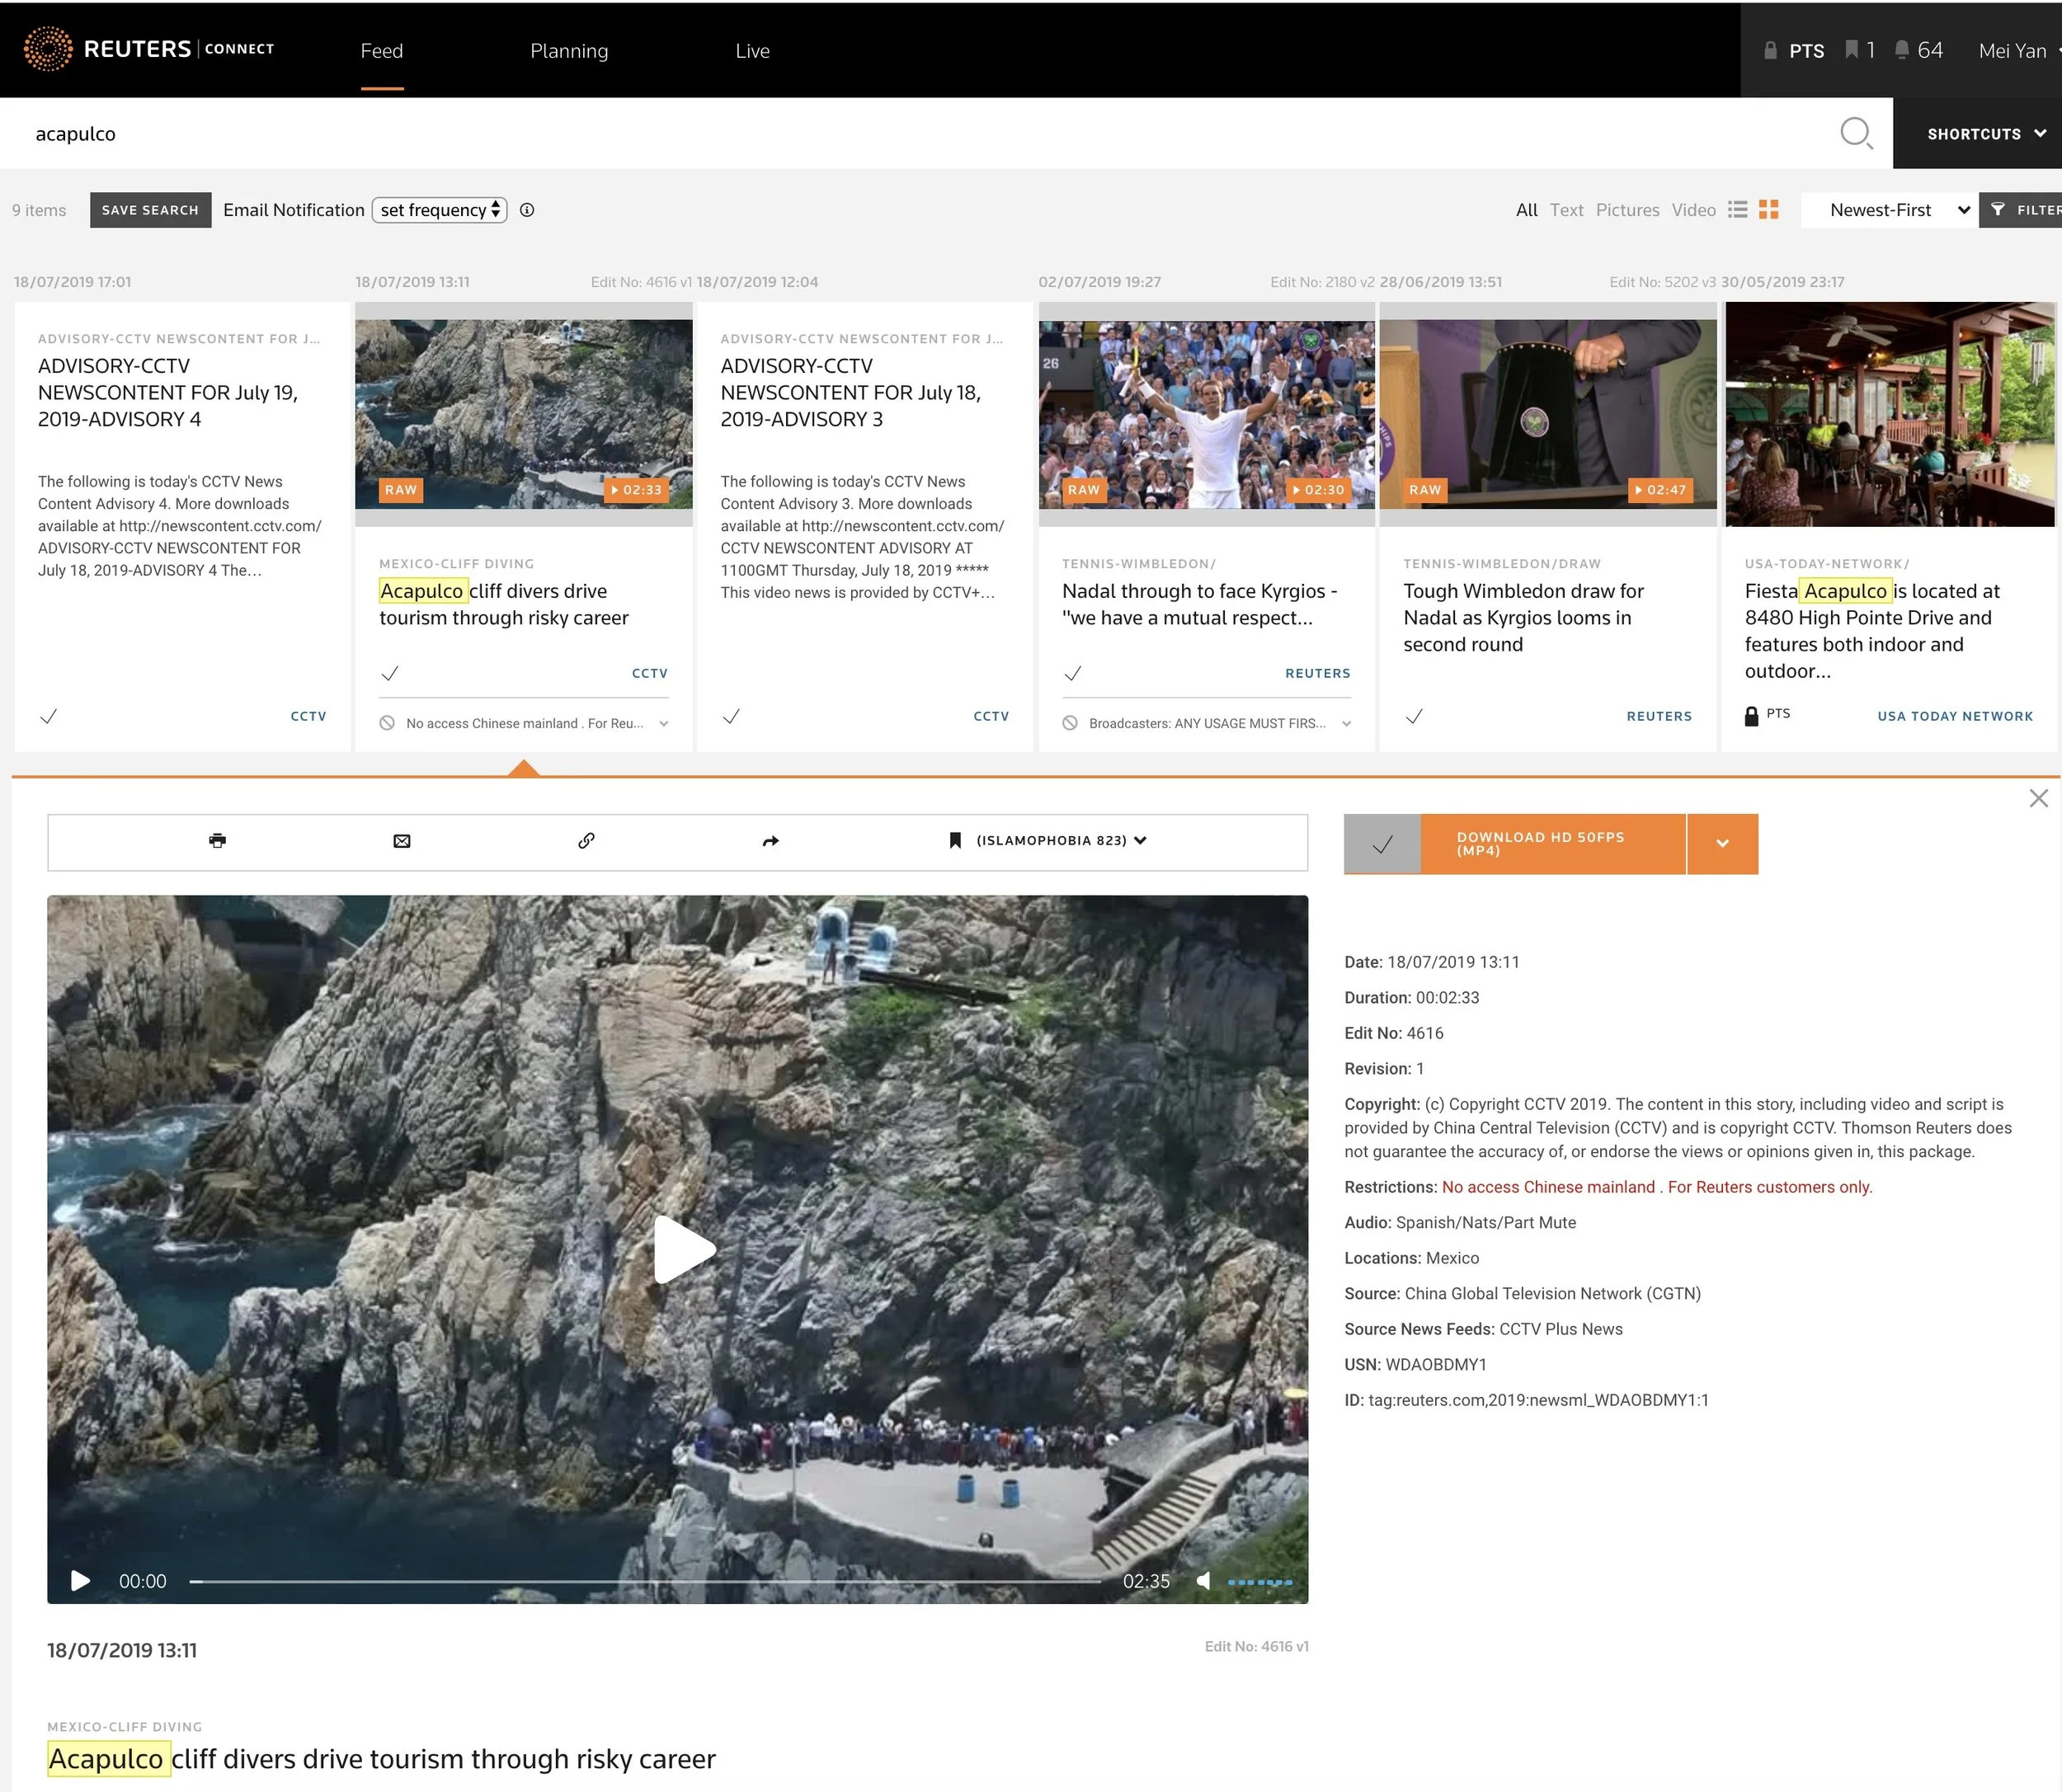Viewport: 2062px width, 1792px height.
Task: Click the bookmark icon beside Islamophobia 823
Action: [x=954, y=841]
